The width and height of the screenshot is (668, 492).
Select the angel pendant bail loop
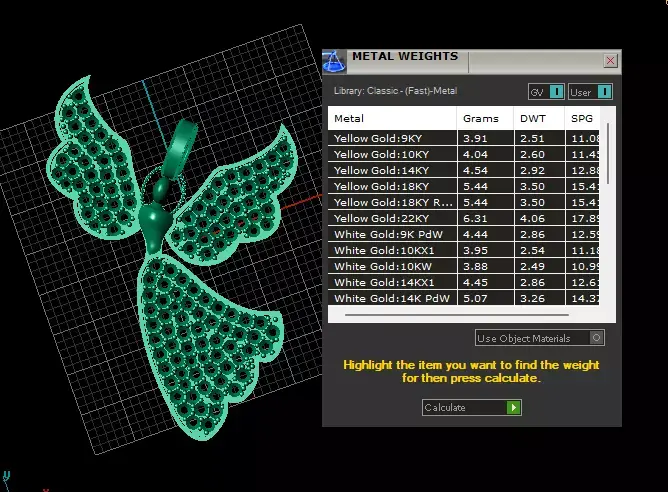pyautogui.click(x=179, y=147)
